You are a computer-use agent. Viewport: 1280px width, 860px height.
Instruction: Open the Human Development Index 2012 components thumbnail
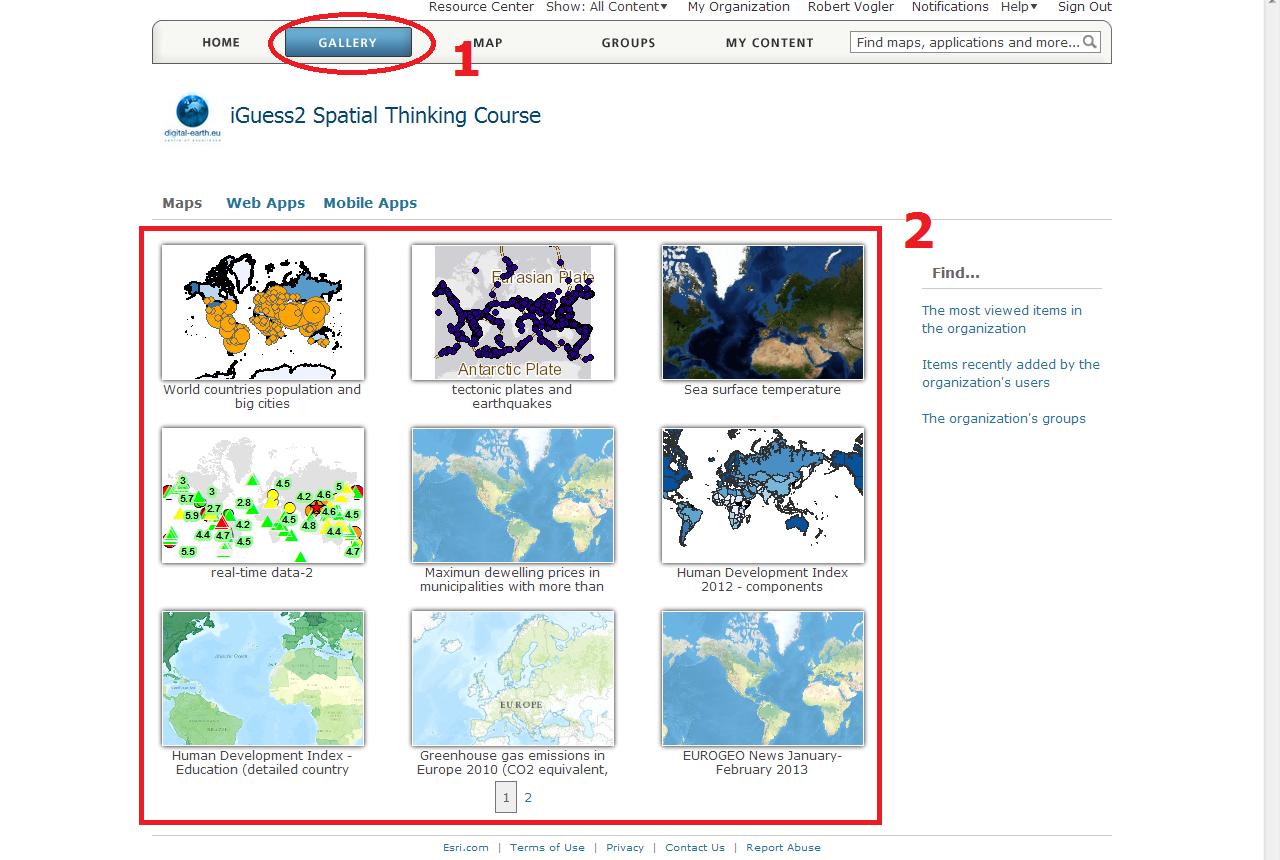pyautogui.click(x=763, y=495)
